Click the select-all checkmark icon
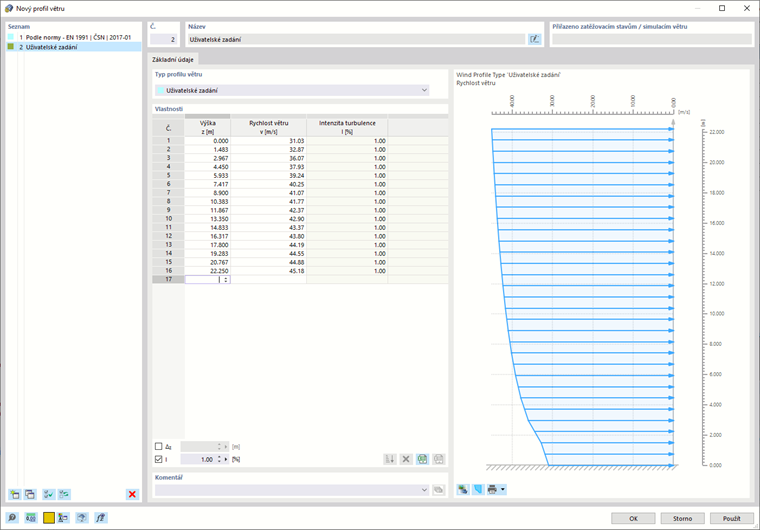This screenshot has width=760, height=530. 48,494
